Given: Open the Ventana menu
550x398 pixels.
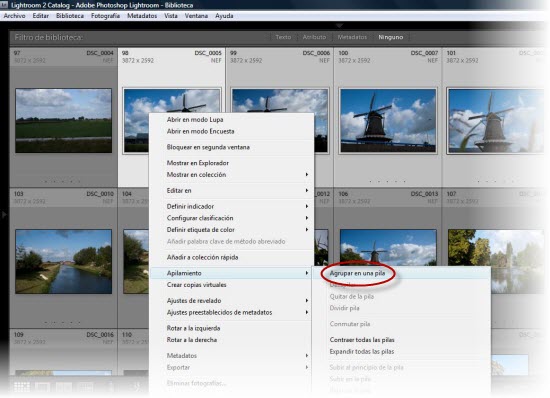Looking at the screenshot, I should pyautogui.click(x=196, y=16).
